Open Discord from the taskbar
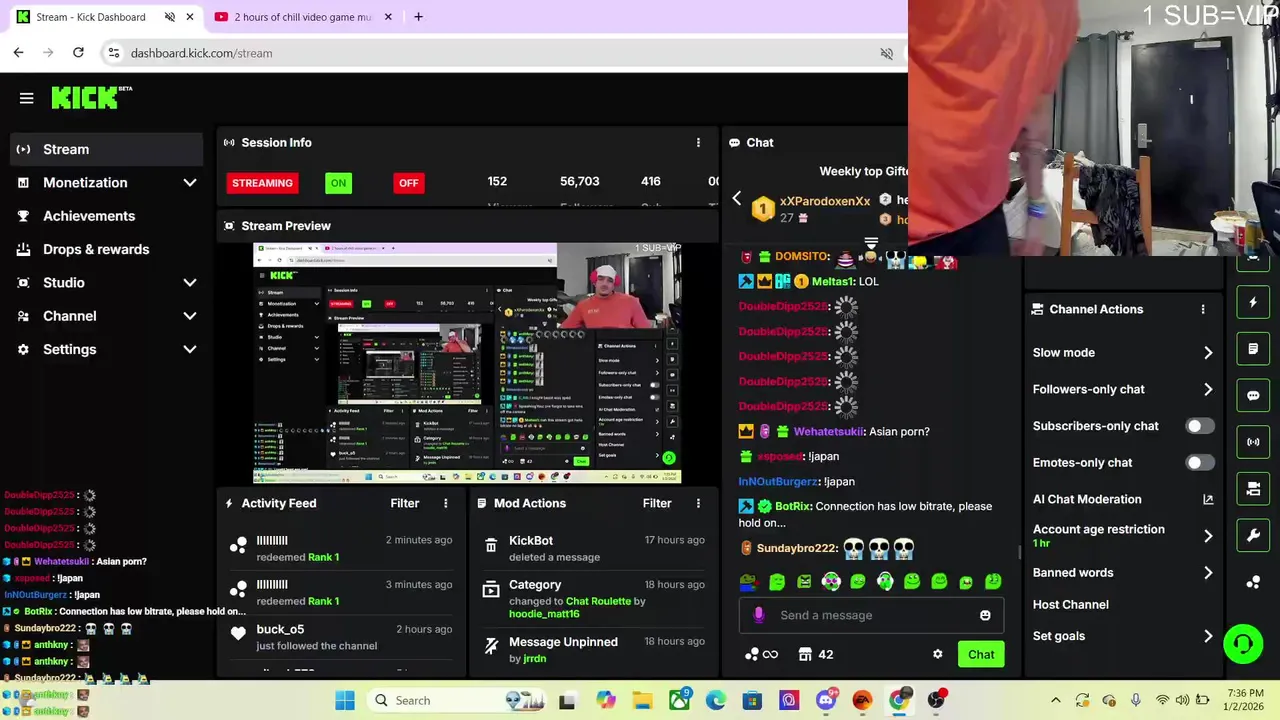 coord(826,700)
